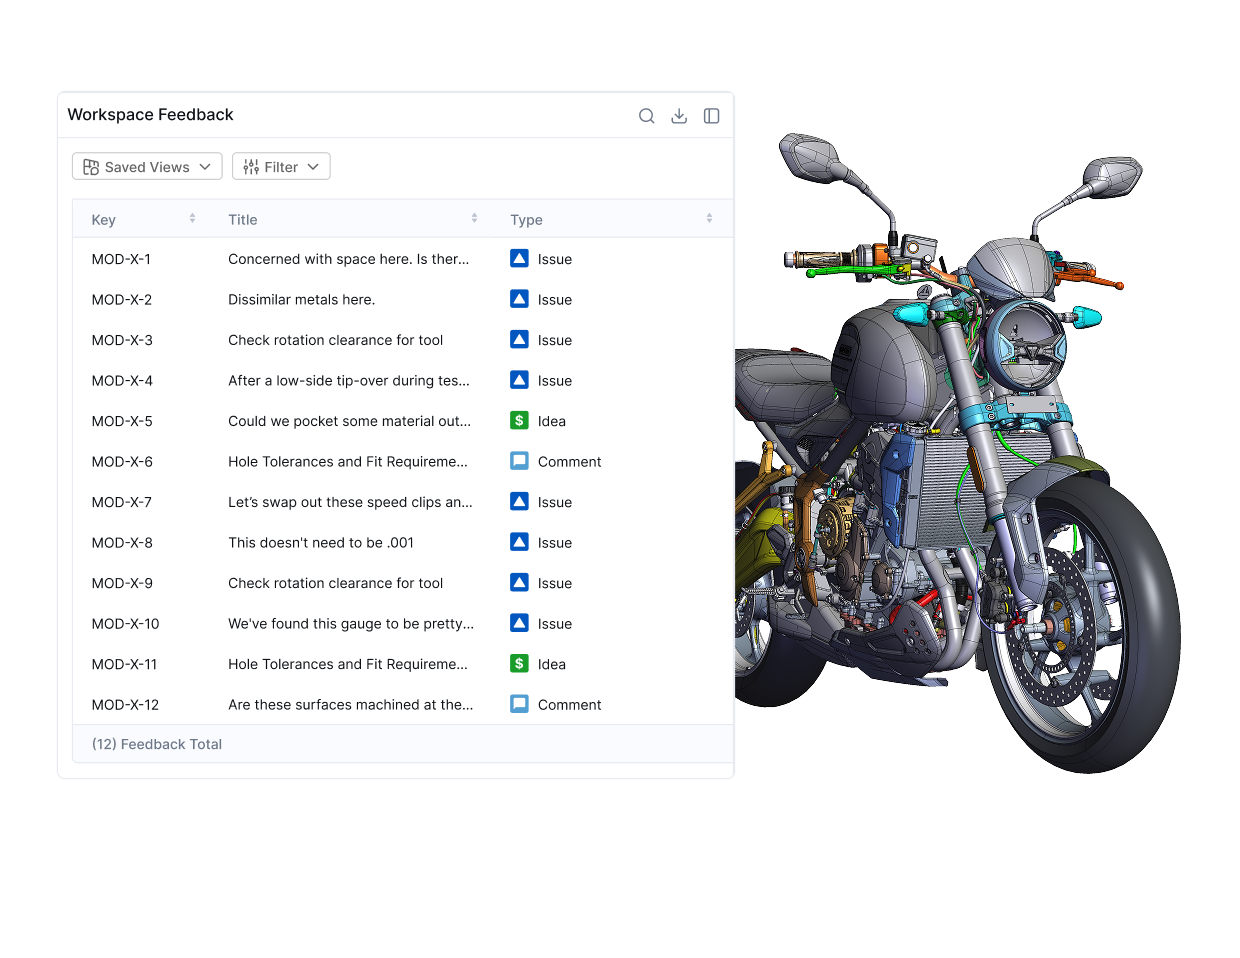This screenshot has height=958, width=1240.
Task: Open MOD-X-4 about the low-side tip-over
Action: pos(348,380)
